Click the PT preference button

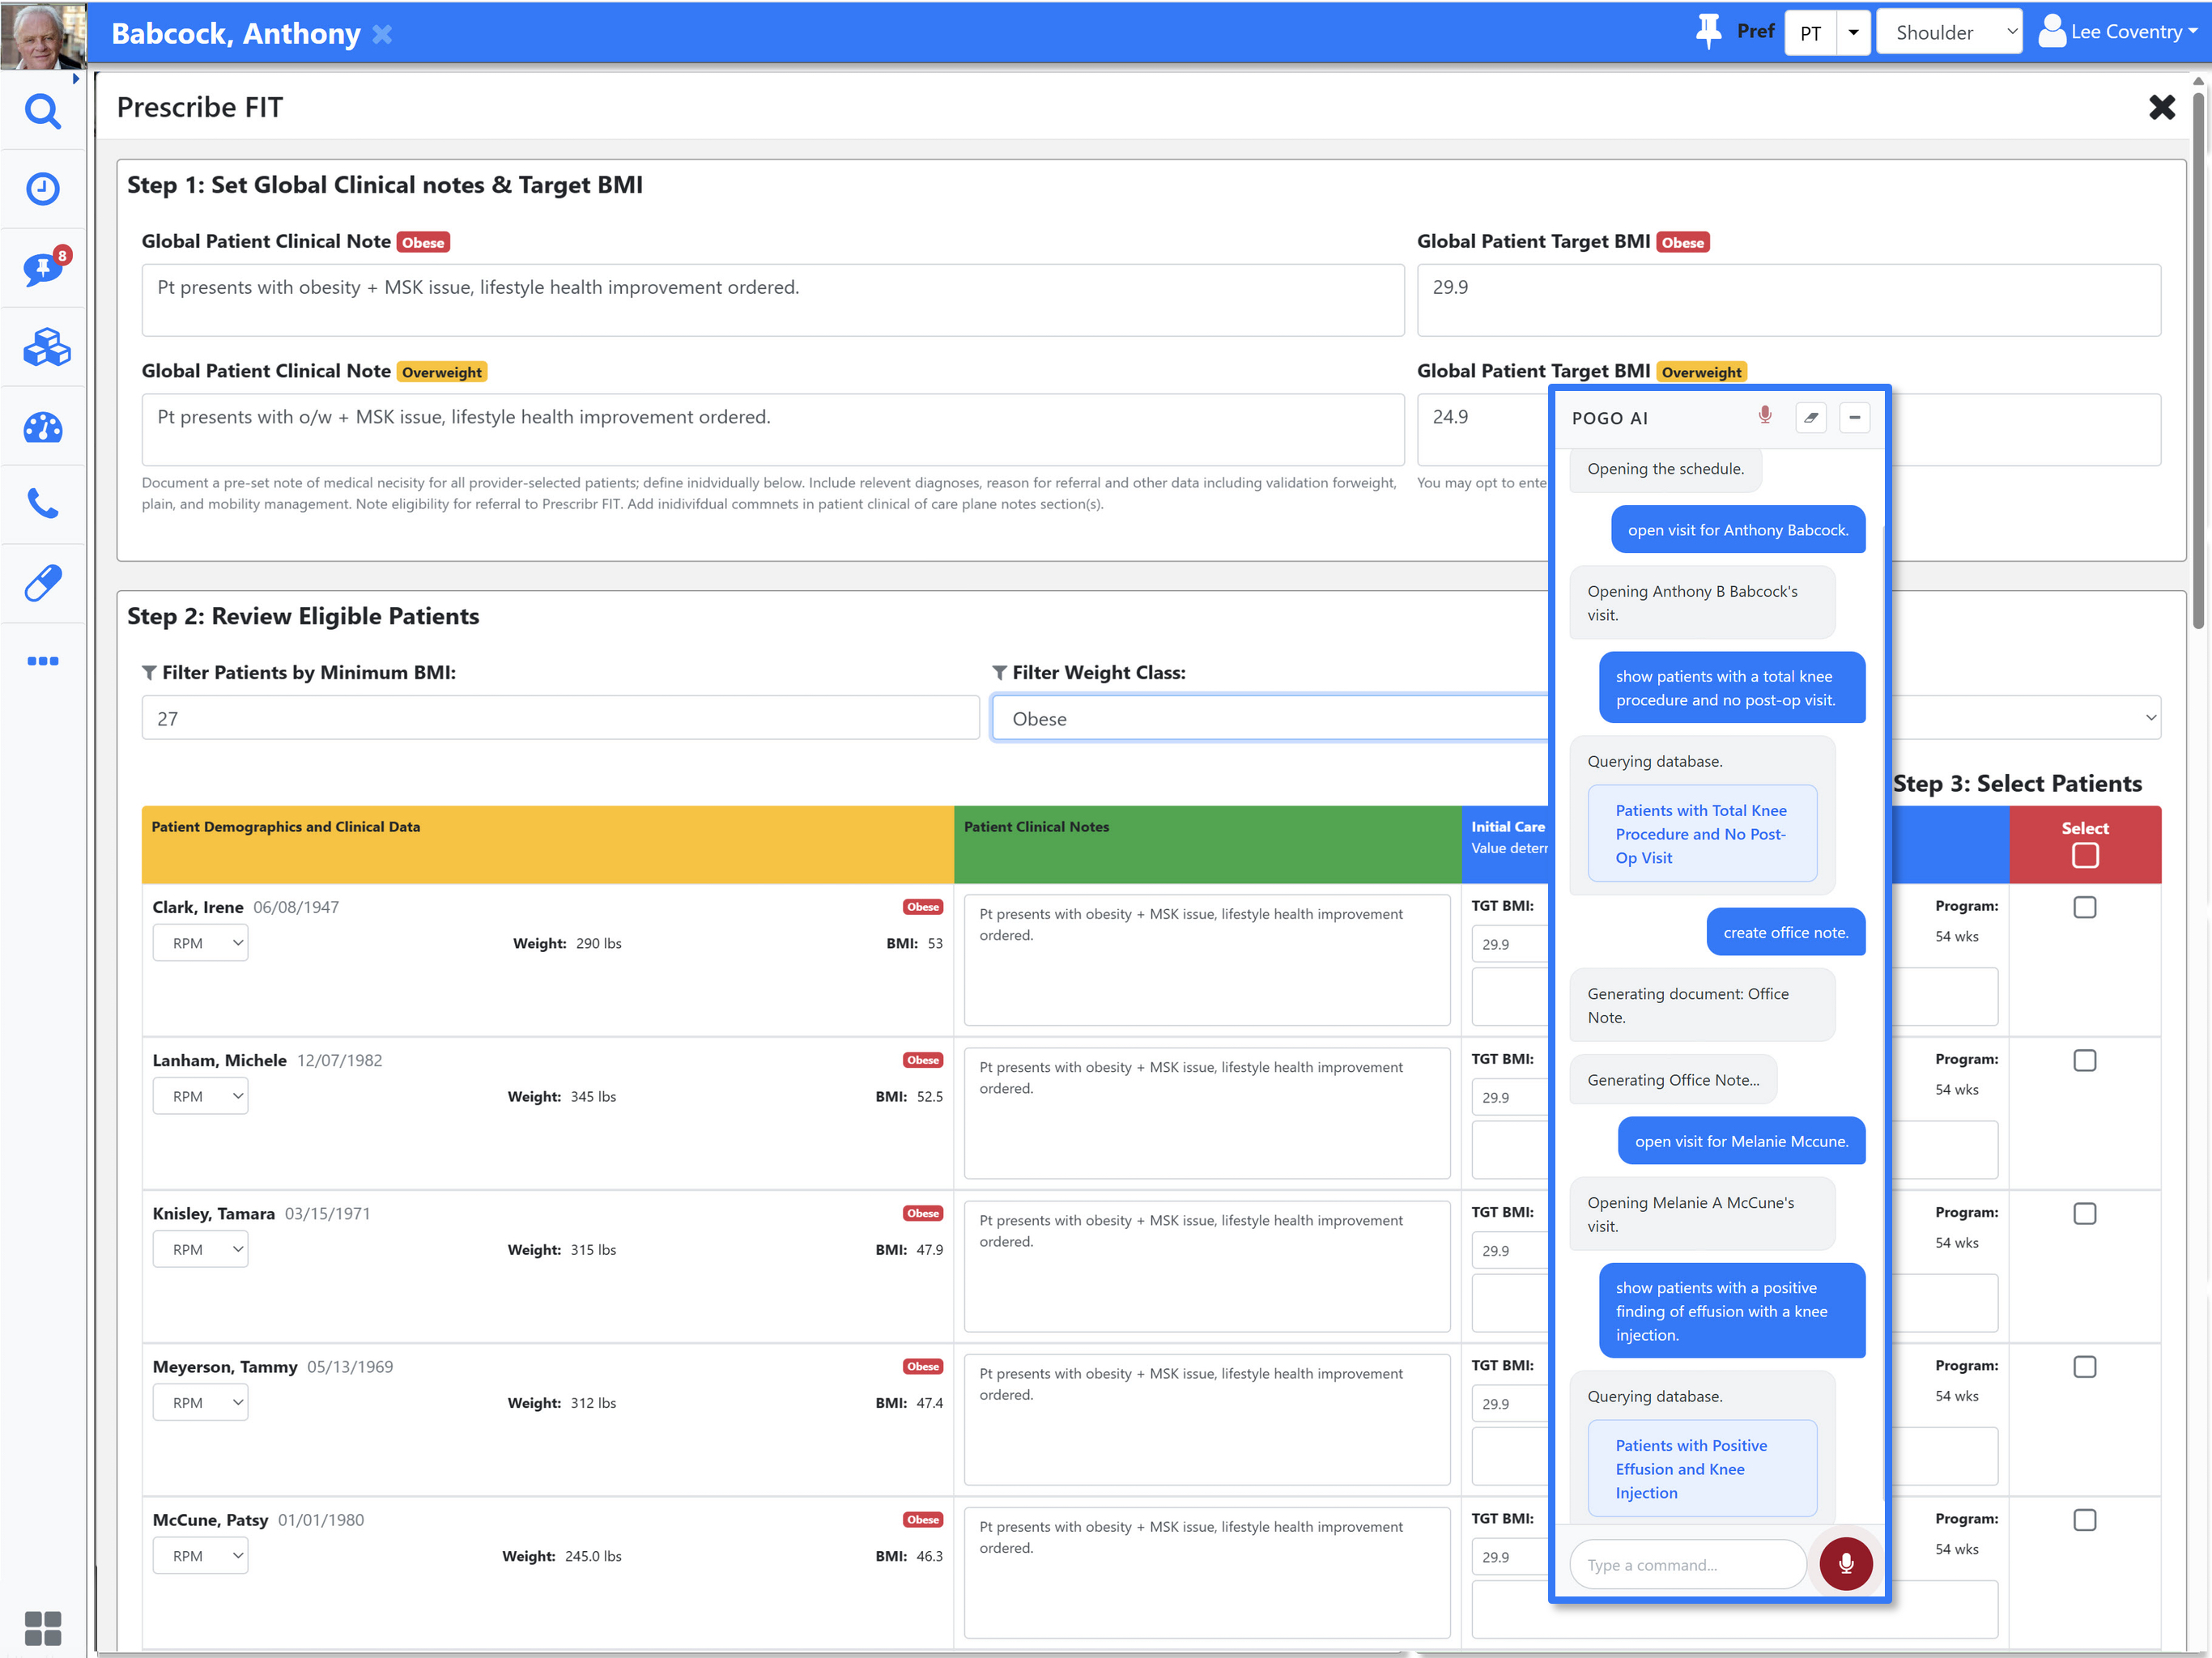1811,32
